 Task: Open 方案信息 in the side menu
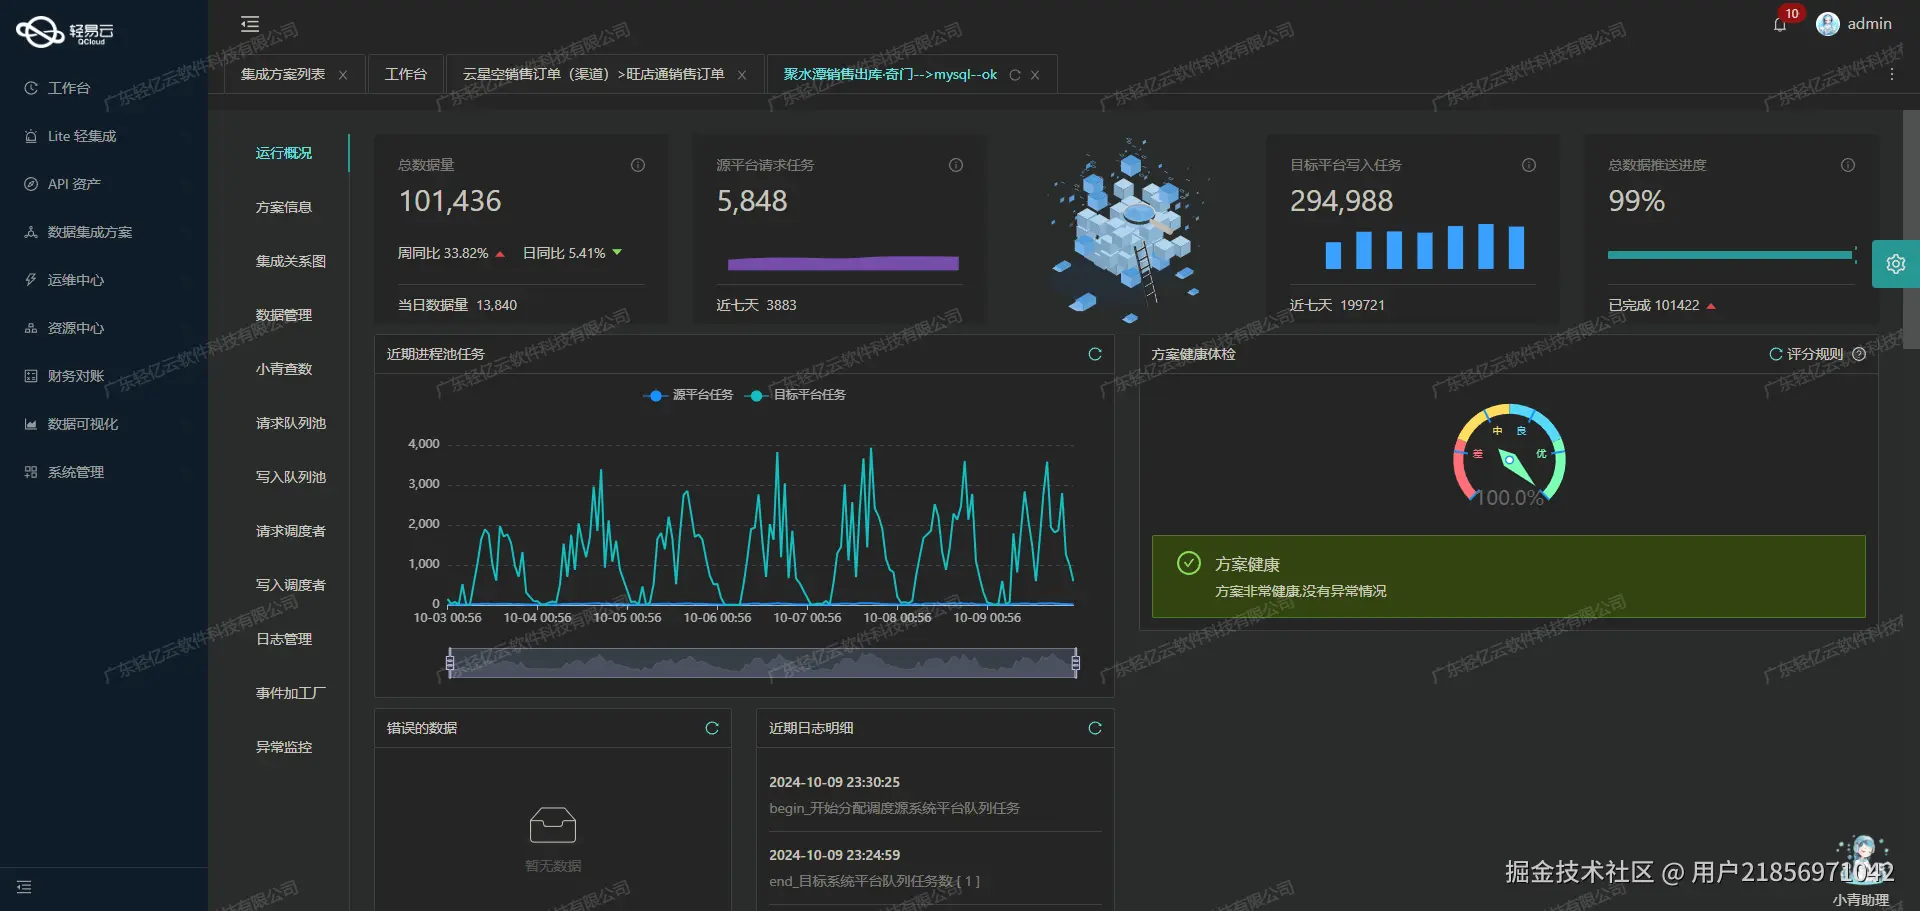(284, 207)
